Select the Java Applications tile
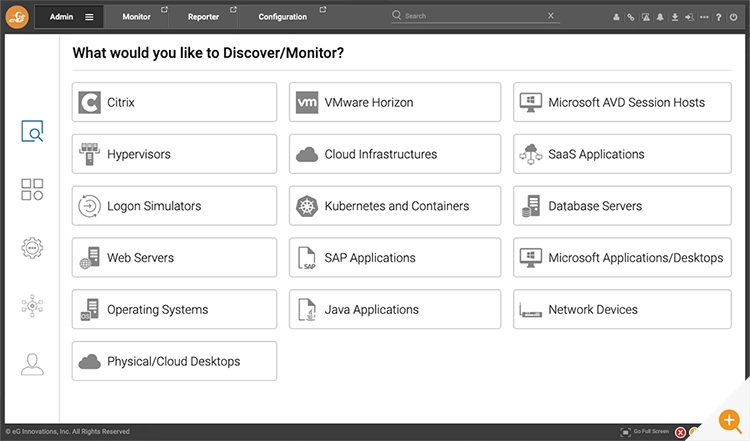The height and width of the screenshot is (441, 750). 395,309
